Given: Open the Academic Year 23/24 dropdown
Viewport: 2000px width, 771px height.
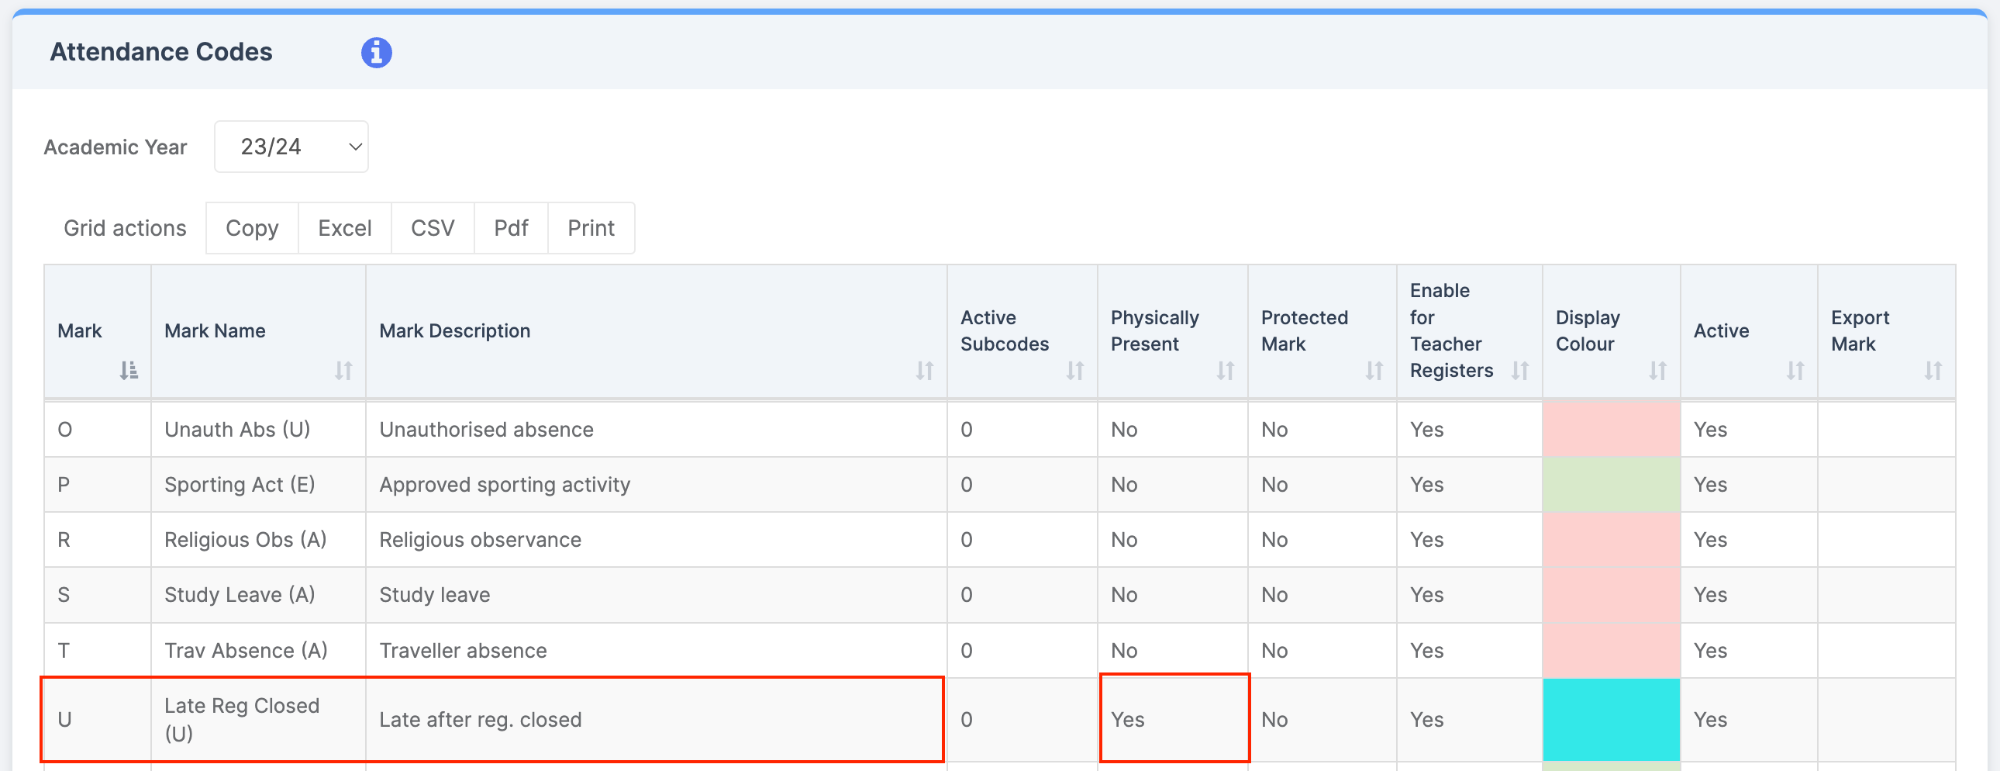Looking at the screenshot, I should 291,147.
